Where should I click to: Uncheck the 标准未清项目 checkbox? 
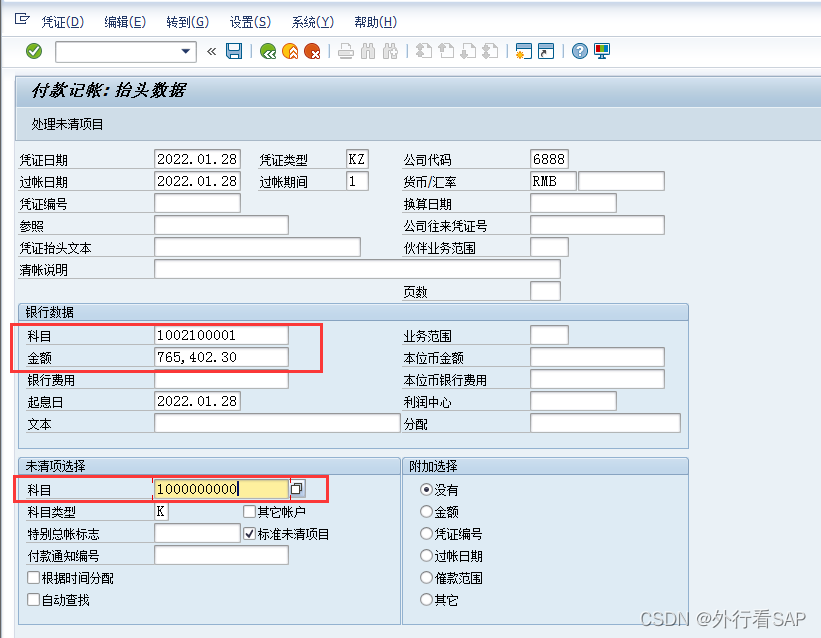tap(250, 534)
